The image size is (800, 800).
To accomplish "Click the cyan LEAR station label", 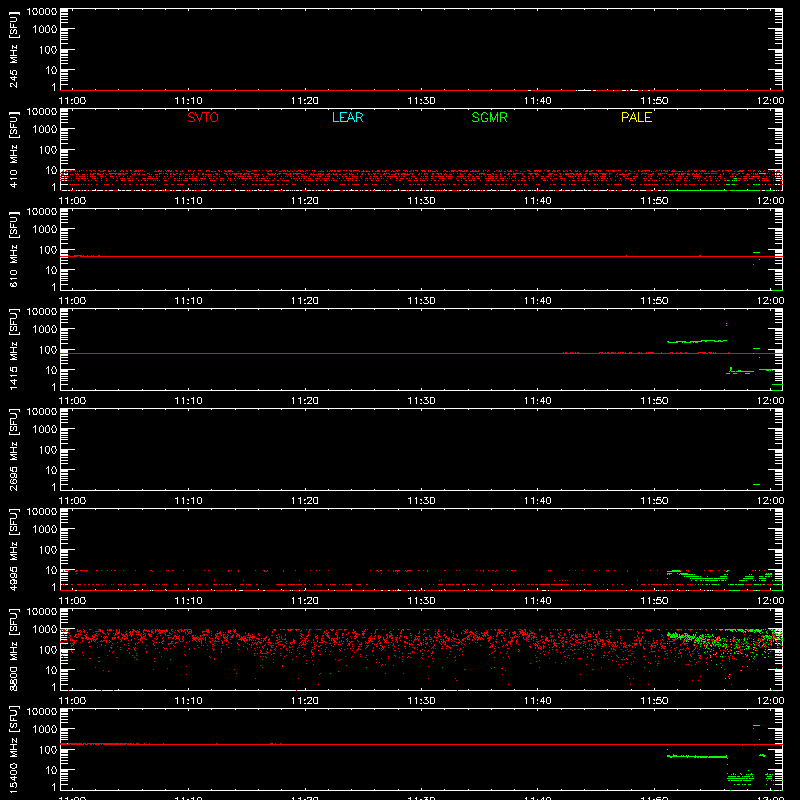I will (x=347, y=117).
